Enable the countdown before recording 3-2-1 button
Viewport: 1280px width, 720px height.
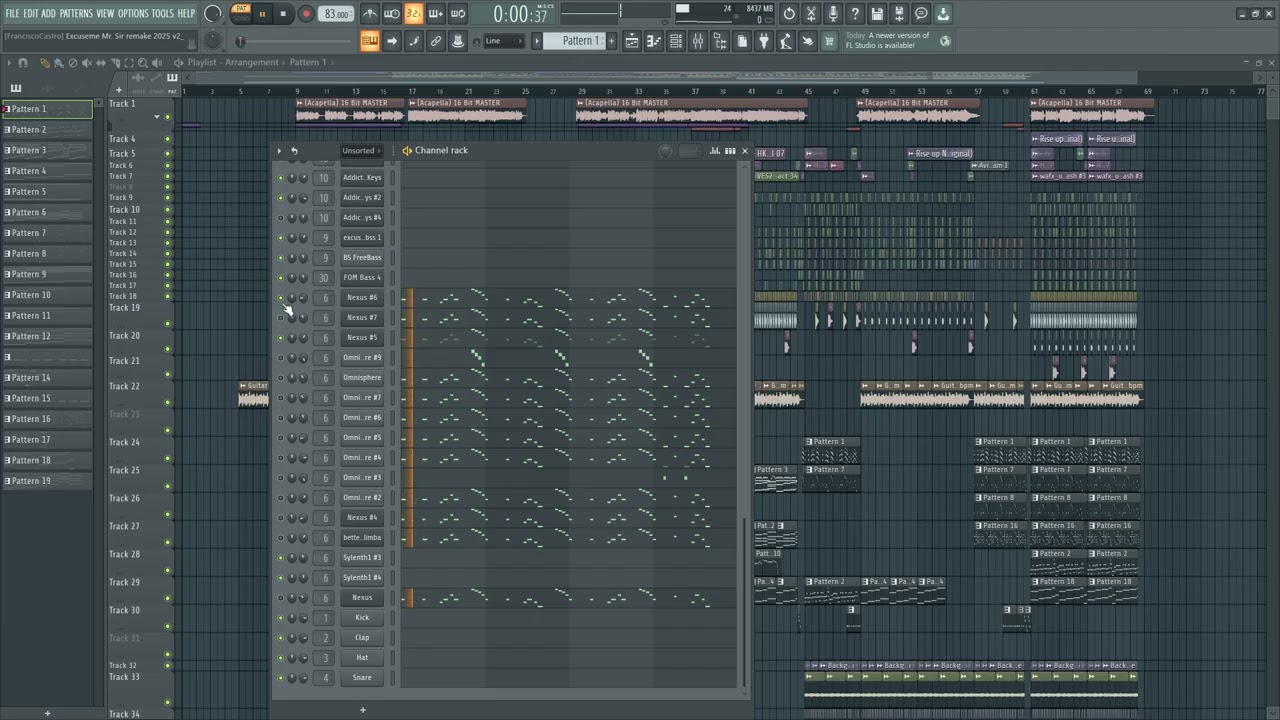click(414, 14)
